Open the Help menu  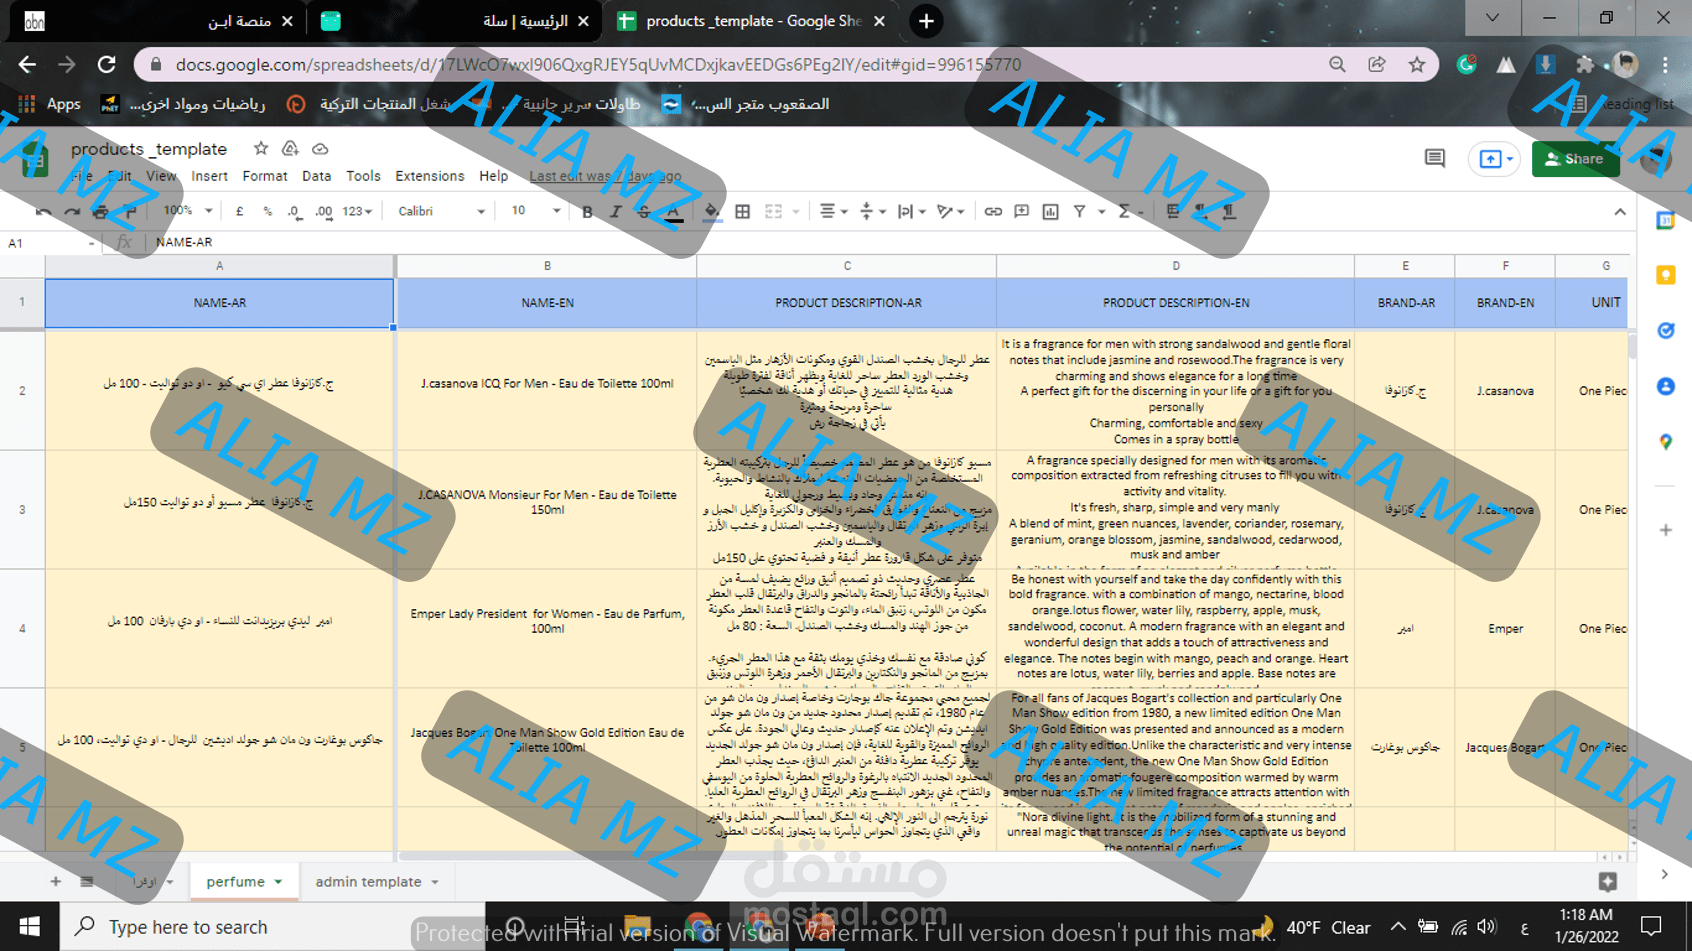(493, 176)
